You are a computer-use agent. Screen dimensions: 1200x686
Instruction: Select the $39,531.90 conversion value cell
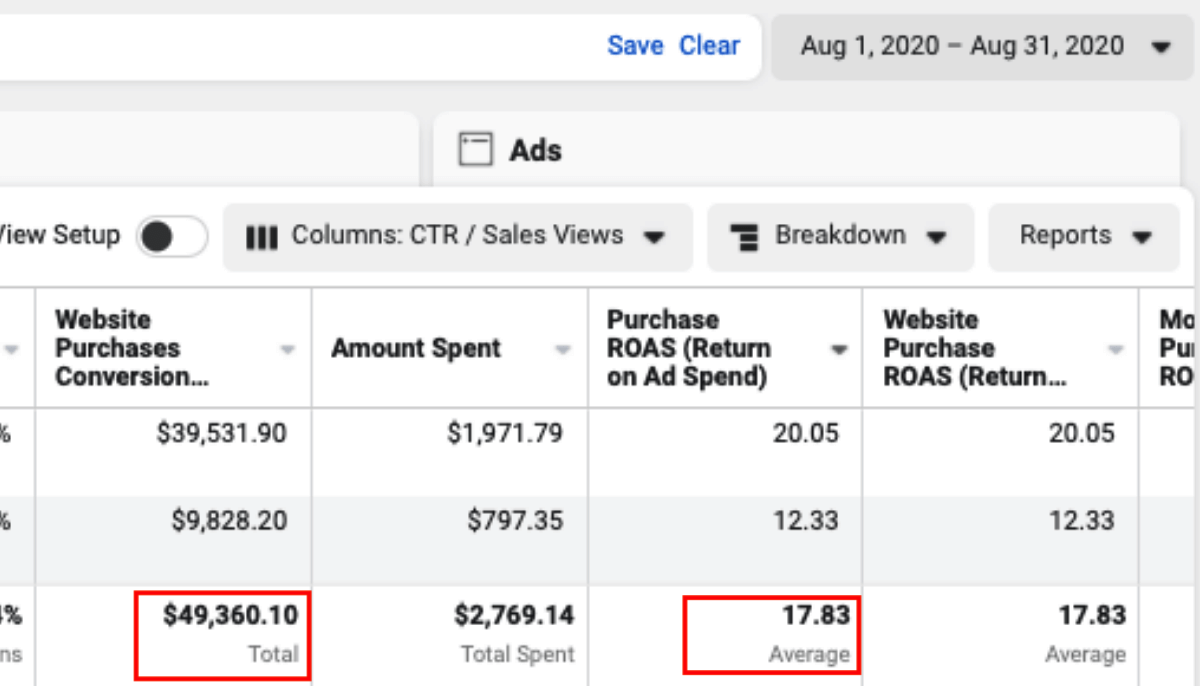[x=221, y=433]
